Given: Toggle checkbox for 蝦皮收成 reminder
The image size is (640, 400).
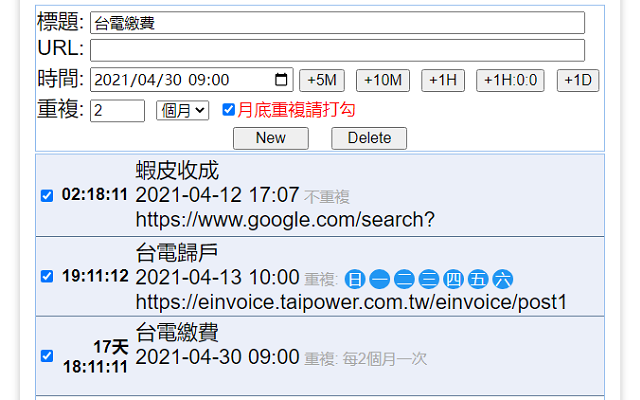Looking at the screenshot, I should [47, 196].
